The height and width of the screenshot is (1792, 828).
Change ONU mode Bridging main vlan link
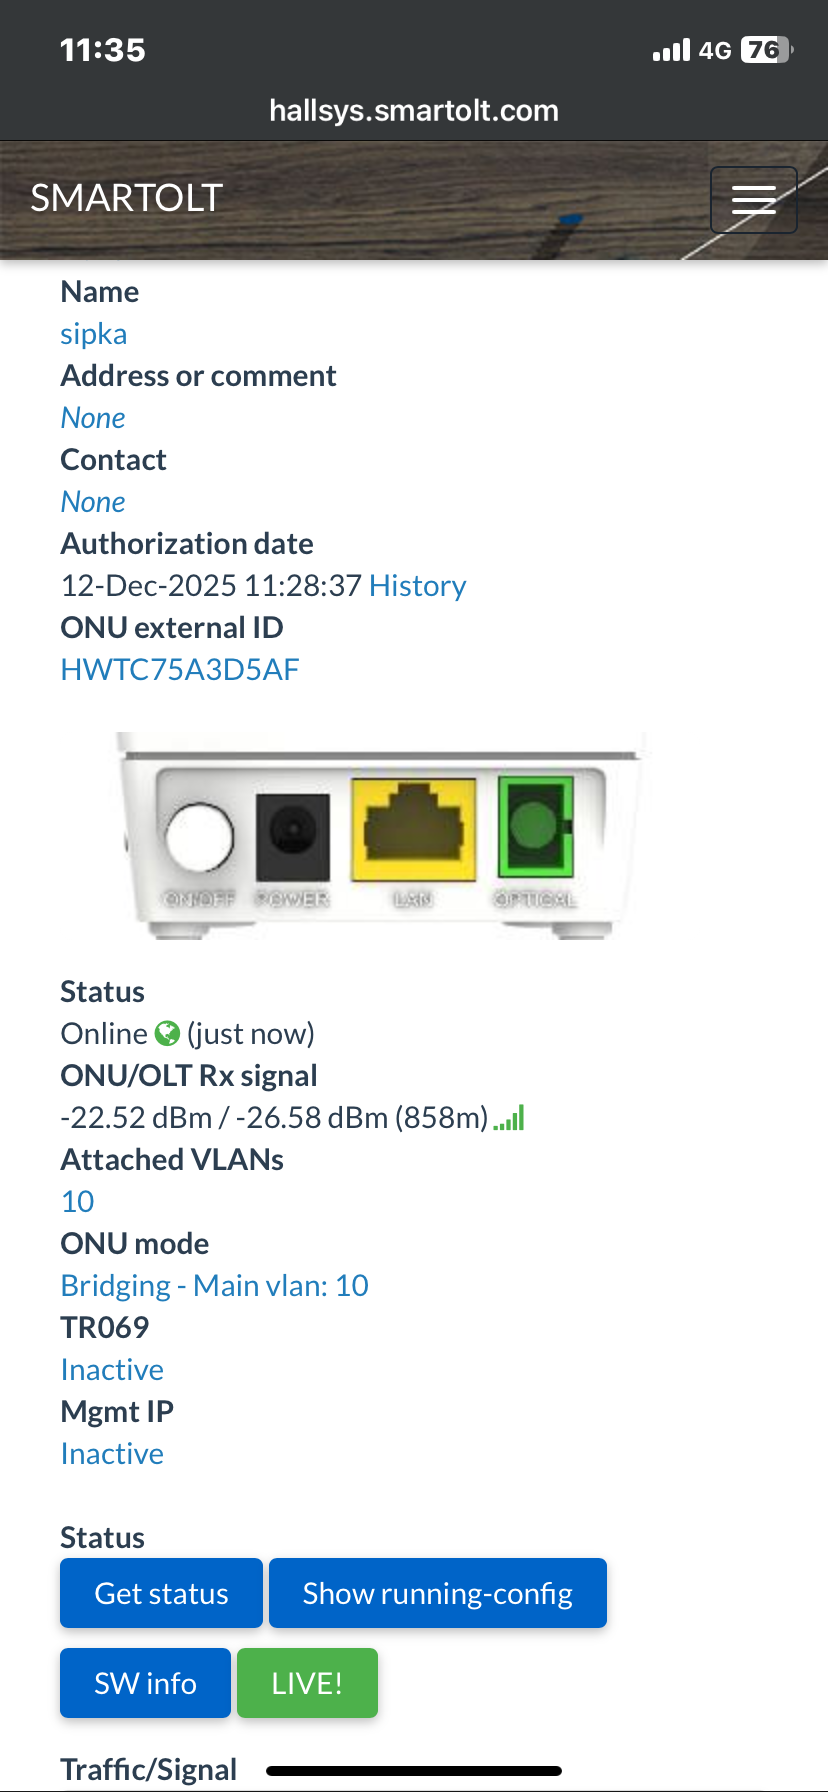click(x=215, y=1286)
